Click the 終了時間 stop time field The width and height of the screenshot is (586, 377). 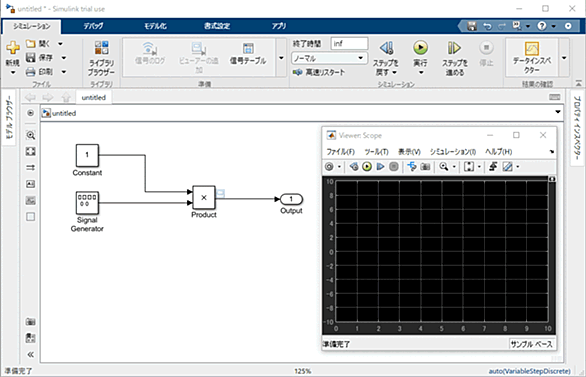click(x=349, y=44)
